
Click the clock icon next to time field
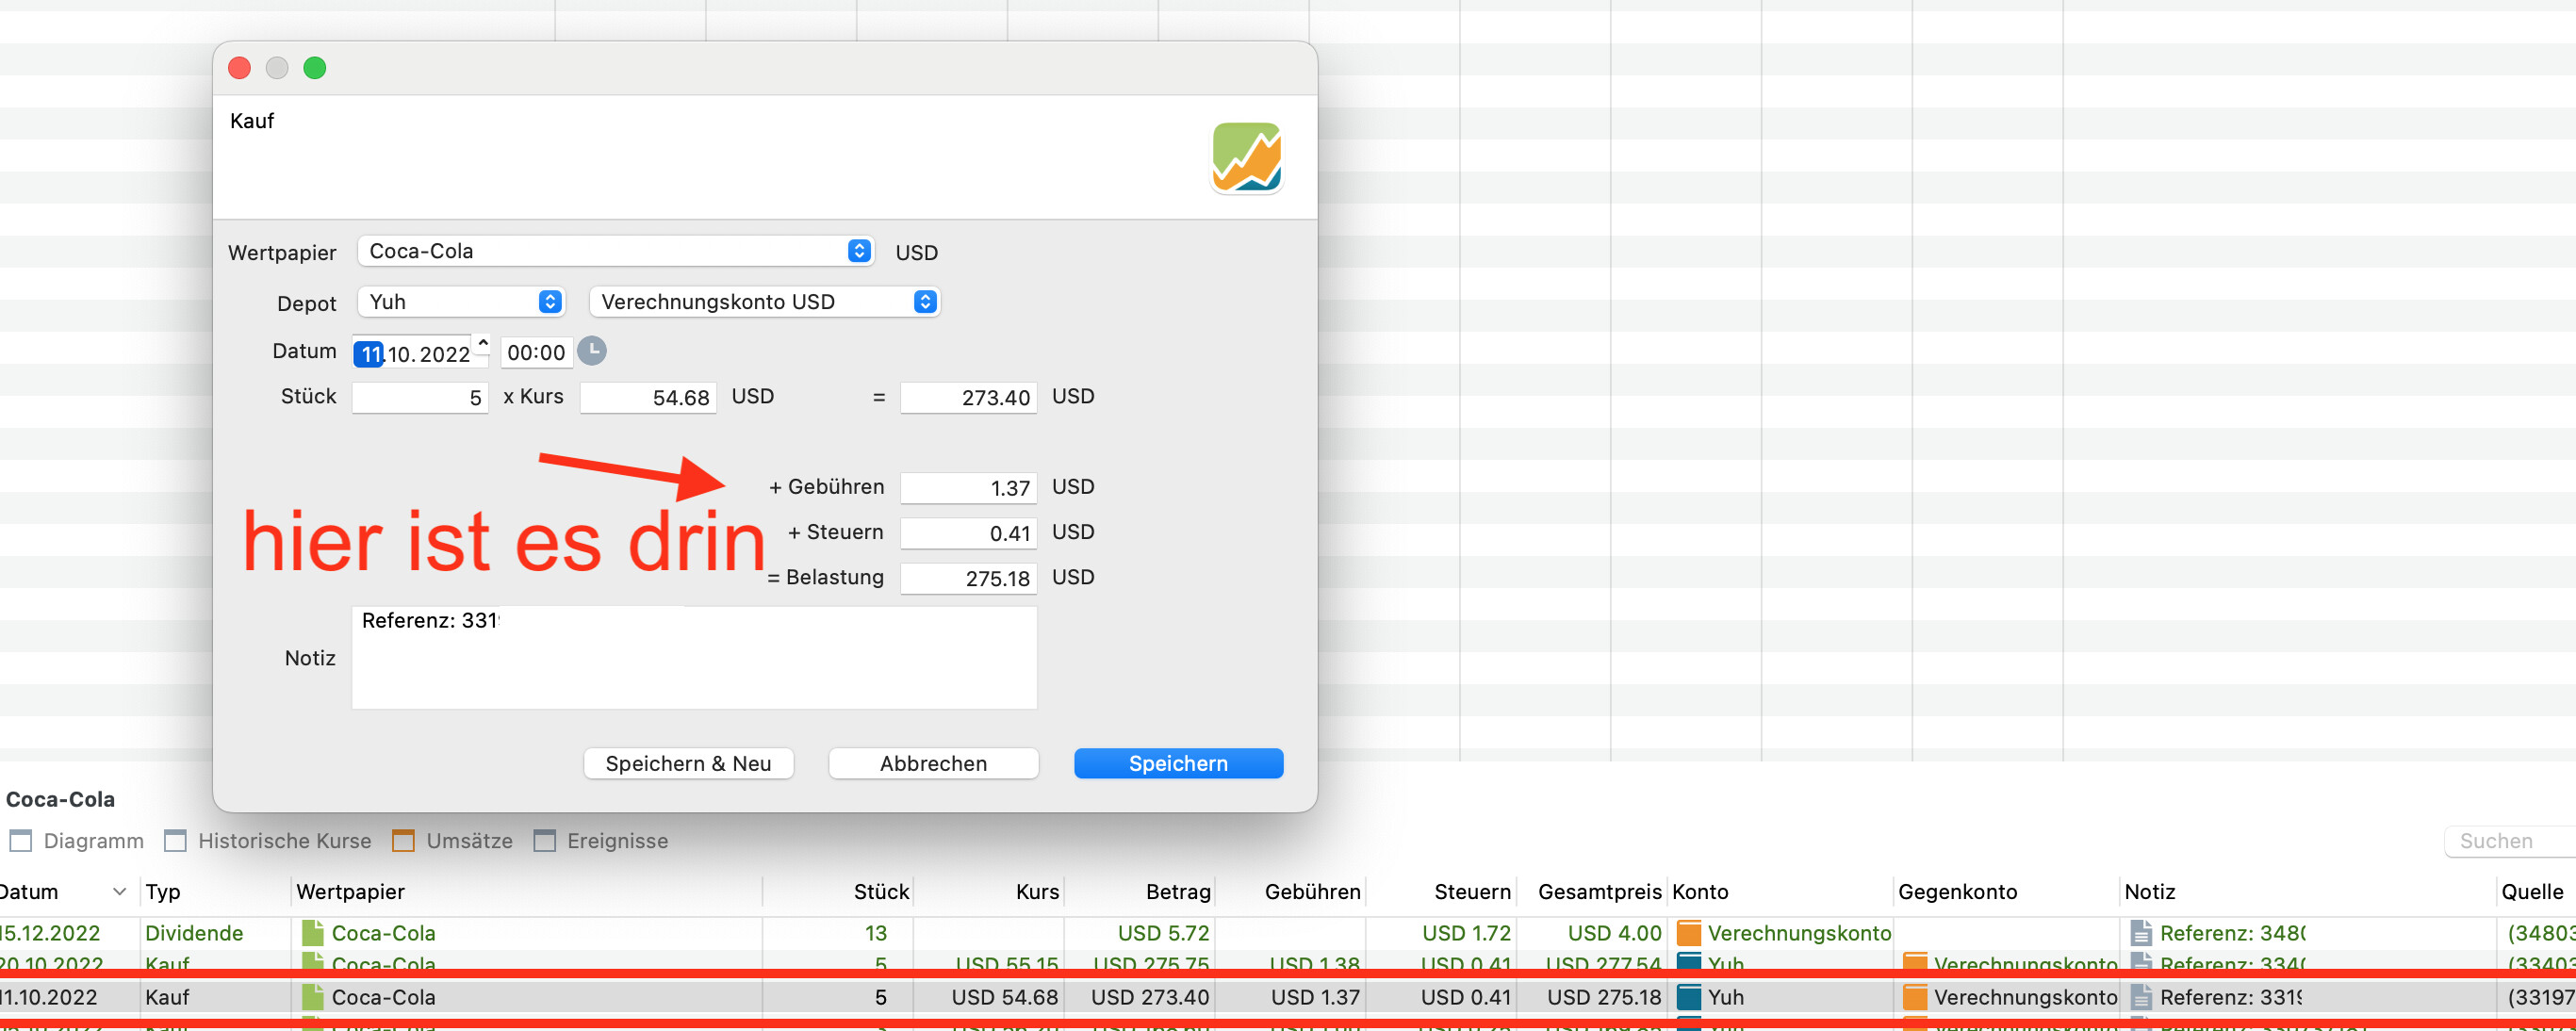tap(592, 351)
